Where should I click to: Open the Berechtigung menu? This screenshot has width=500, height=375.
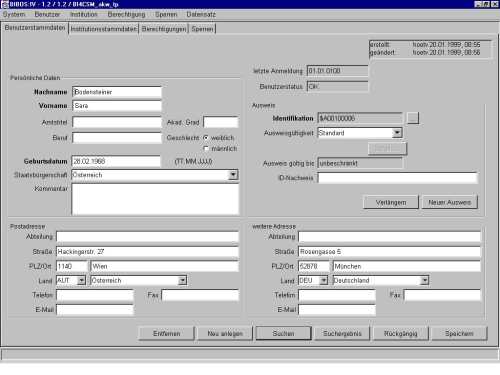pos(126,15)
